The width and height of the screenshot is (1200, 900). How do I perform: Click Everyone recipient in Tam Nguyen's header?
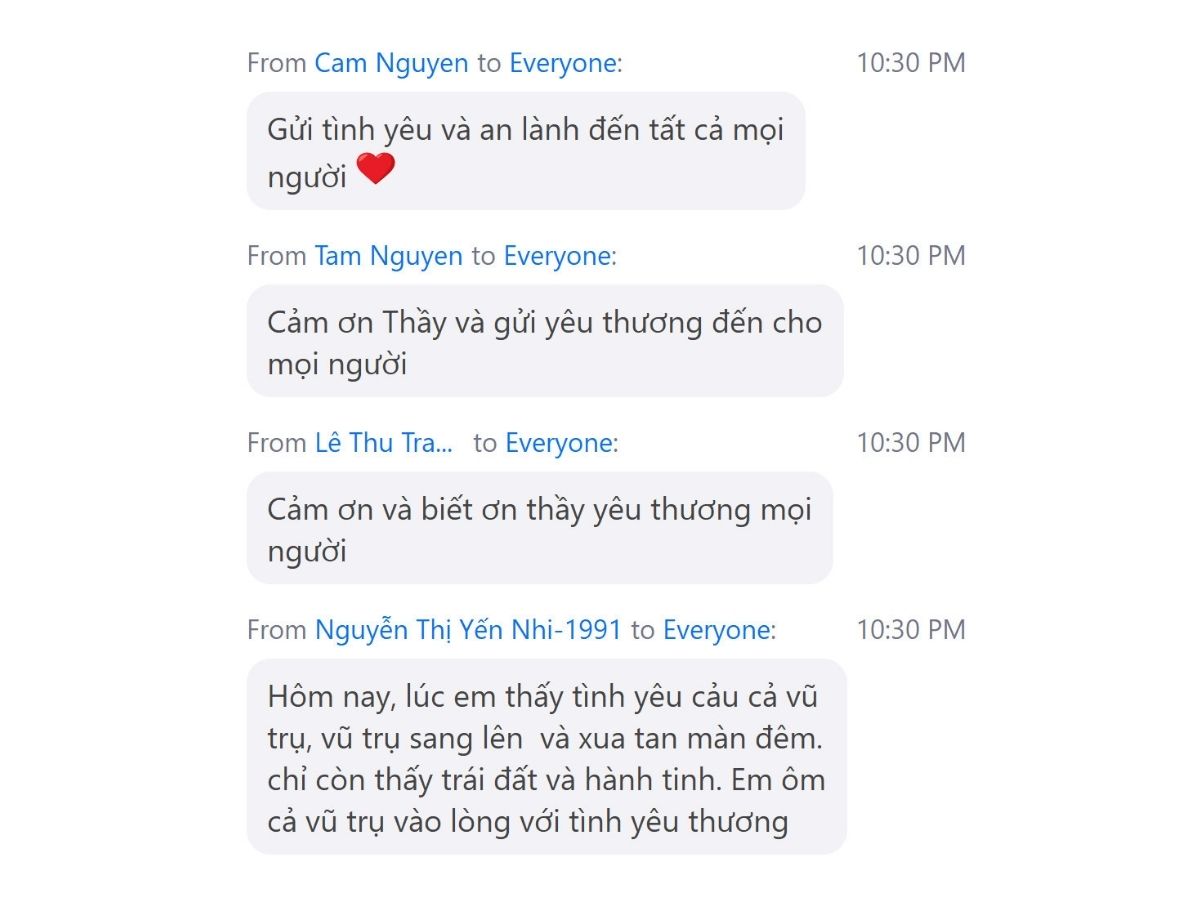pyautogui.click(x=557, y=256)
